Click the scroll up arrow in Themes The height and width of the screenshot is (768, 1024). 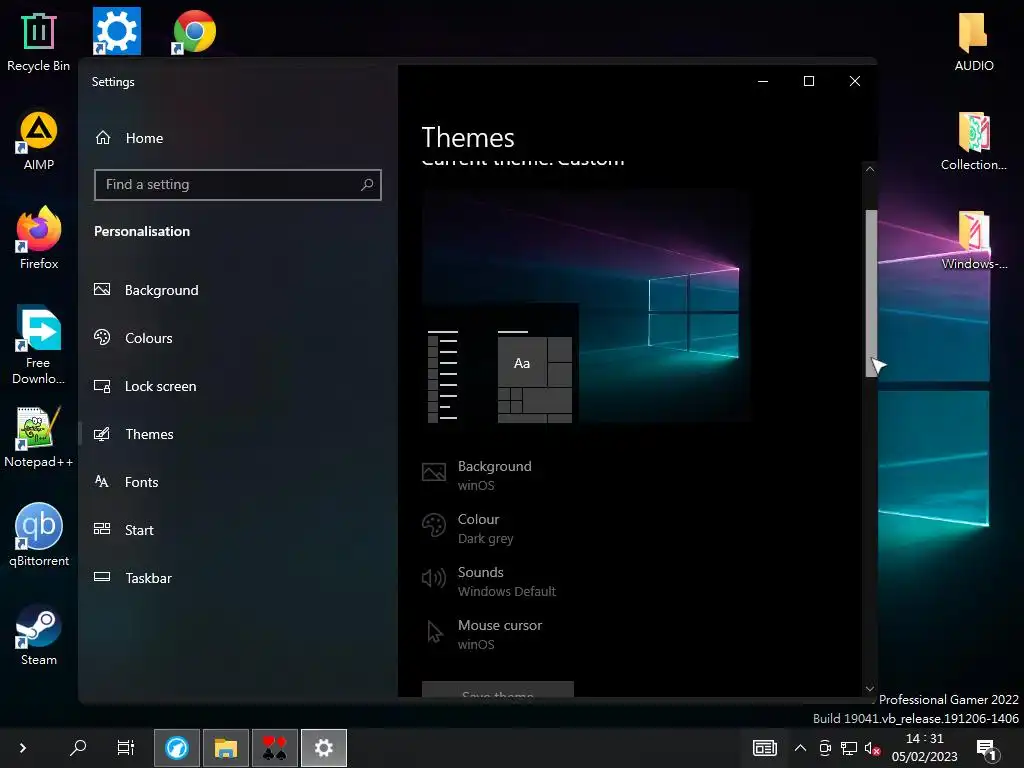pos(870,169)
